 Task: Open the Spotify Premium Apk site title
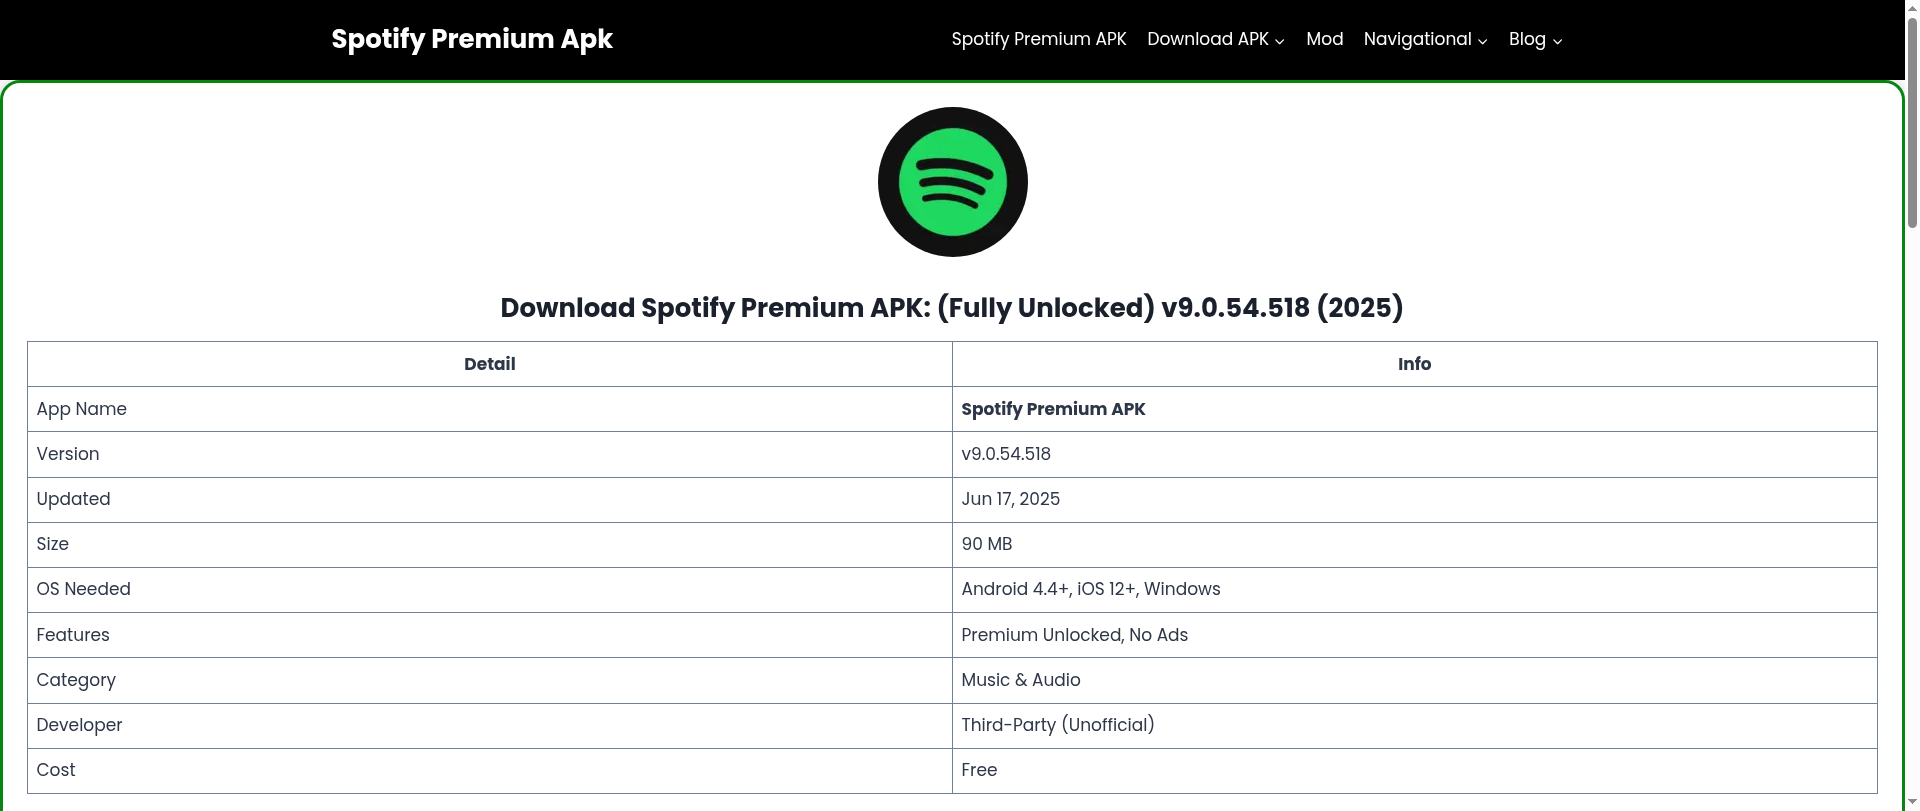coord(472,39)
